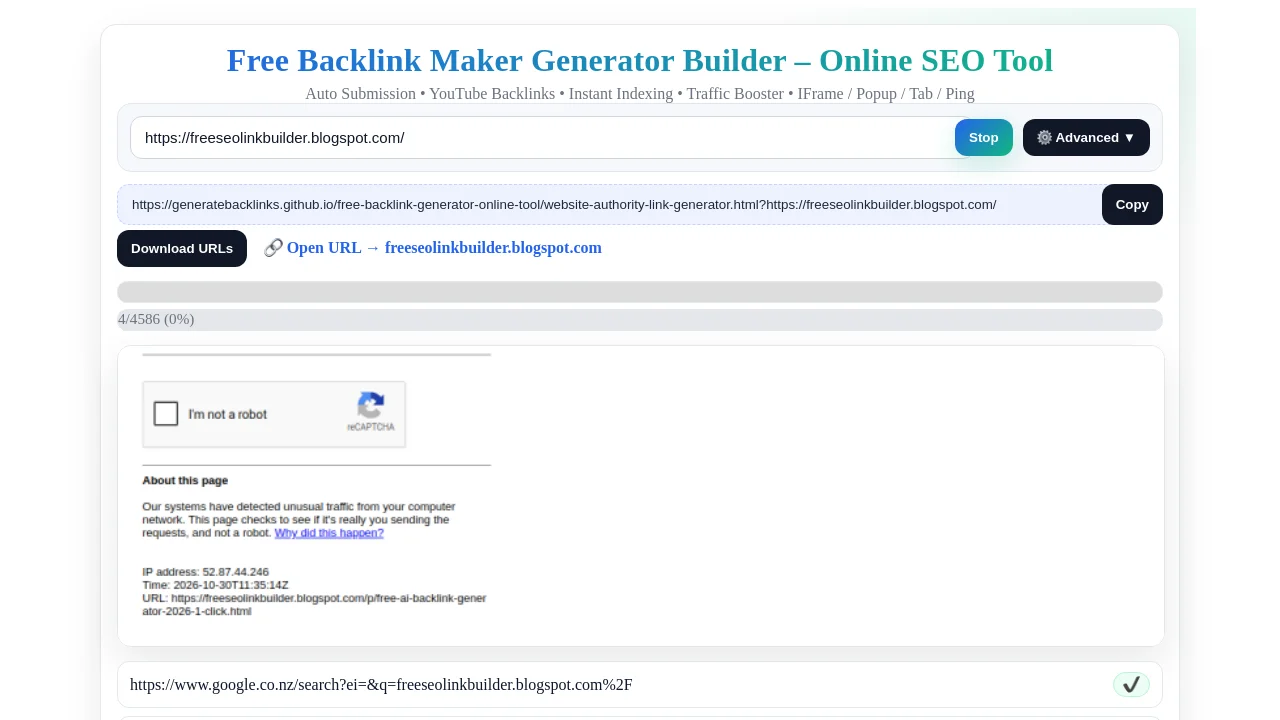Click the generated backlink URL field
The height and width of the screenshot is (720, 1280).
[610, 205]
